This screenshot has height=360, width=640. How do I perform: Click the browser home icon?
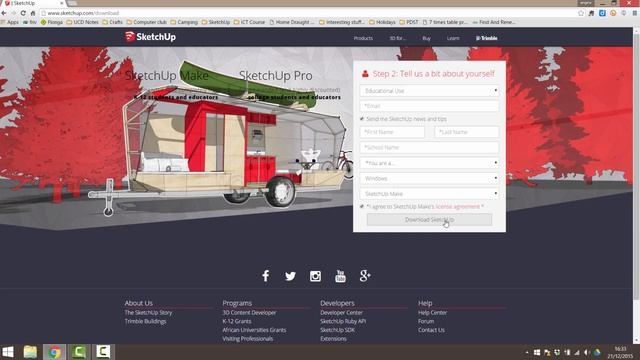33,13
